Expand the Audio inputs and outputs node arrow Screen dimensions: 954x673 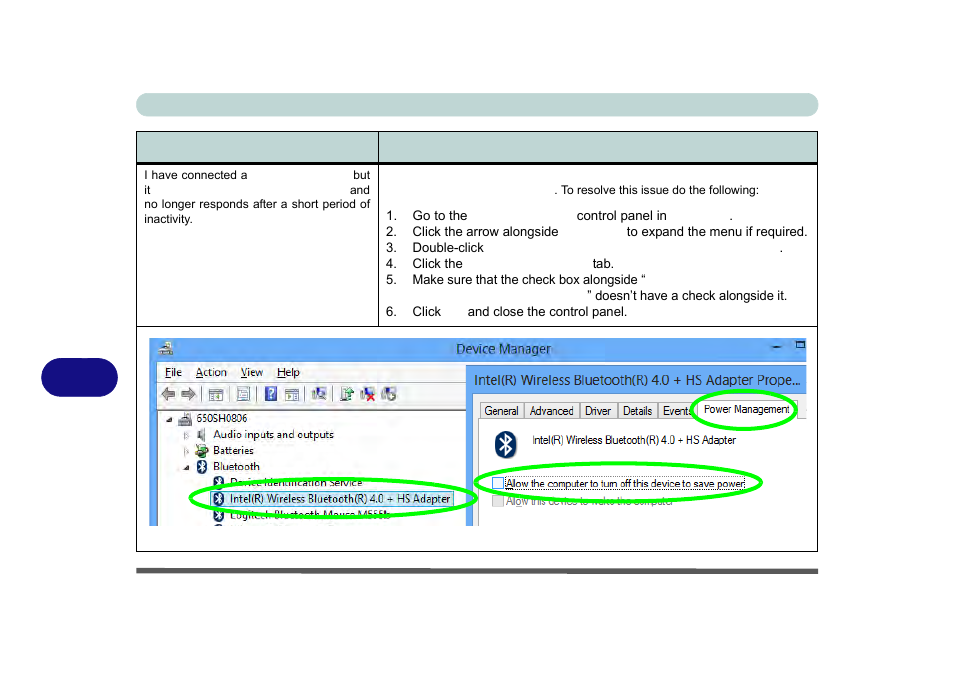(186, 435)
